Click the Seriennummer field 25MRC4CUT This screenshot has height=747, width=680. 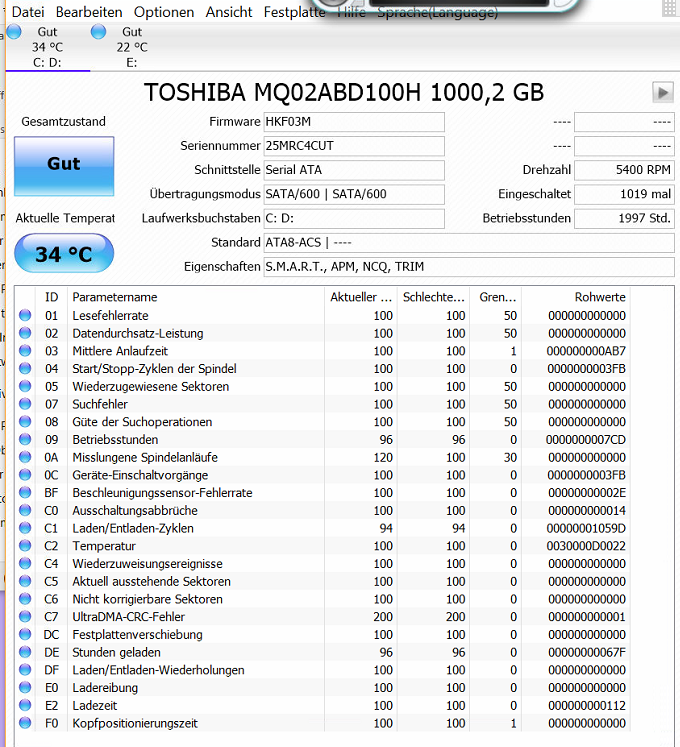tap(354, 146)
